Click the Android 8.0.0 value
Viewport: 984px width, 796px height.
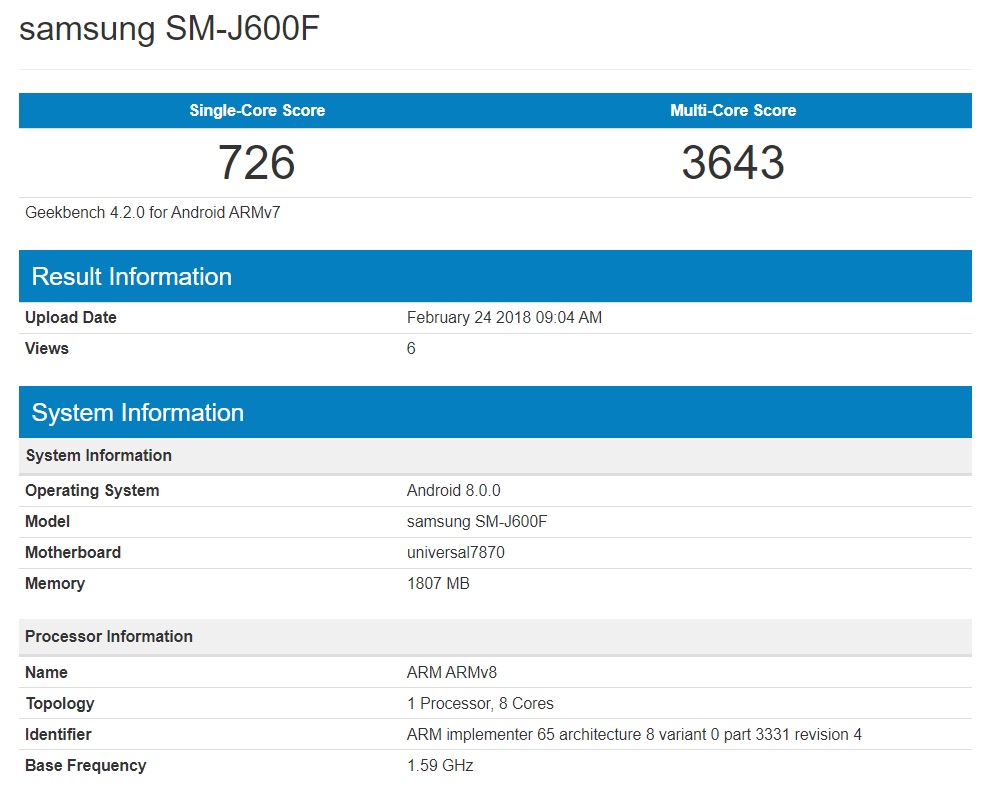[x=454, y=491]
